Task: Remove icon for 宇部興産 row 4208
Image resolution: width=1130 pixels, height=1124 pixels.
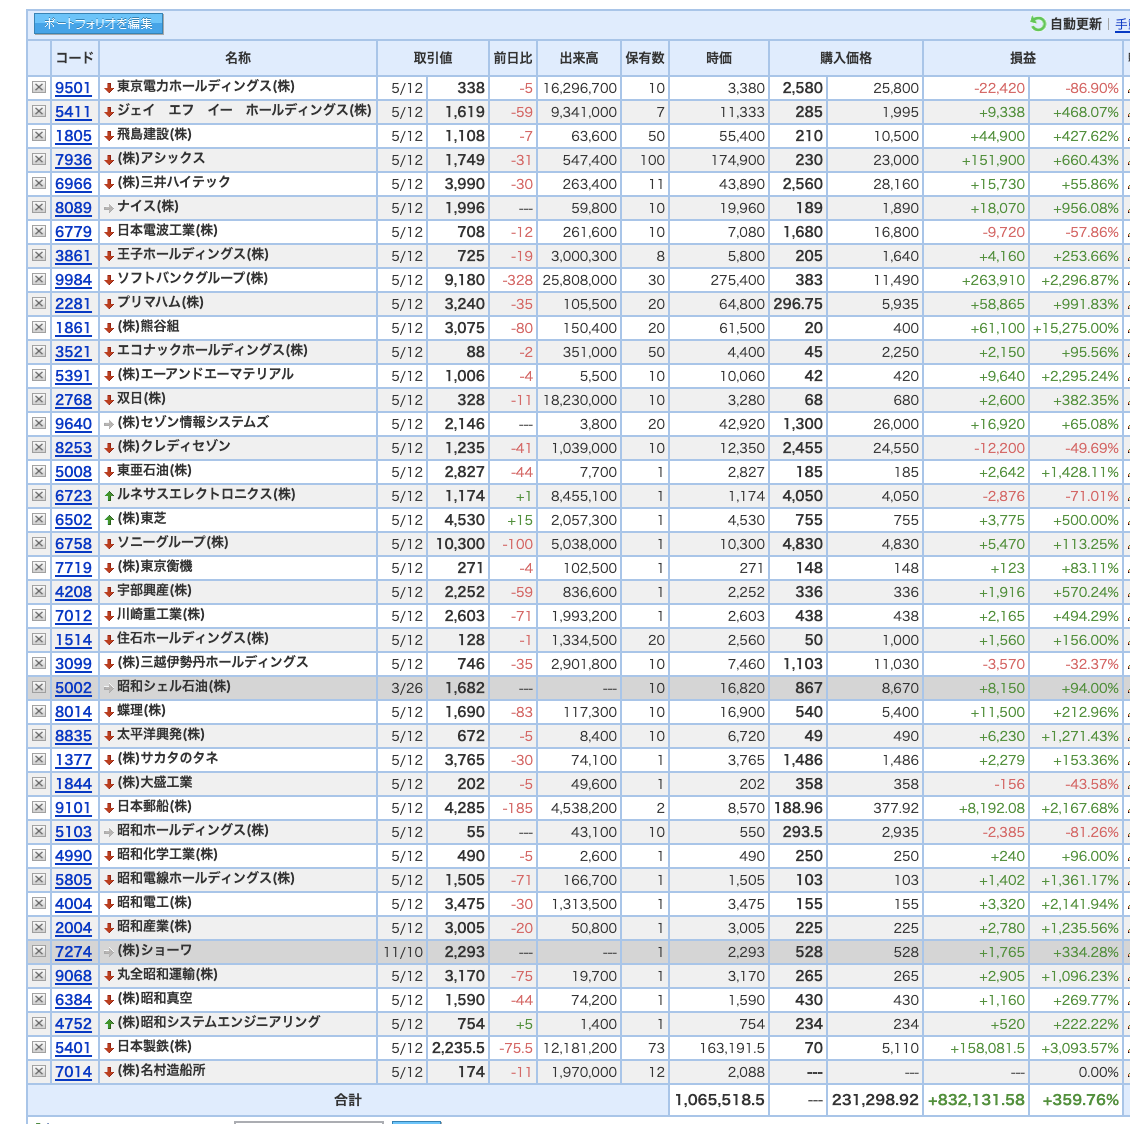Action: click(x=39, y=592)
